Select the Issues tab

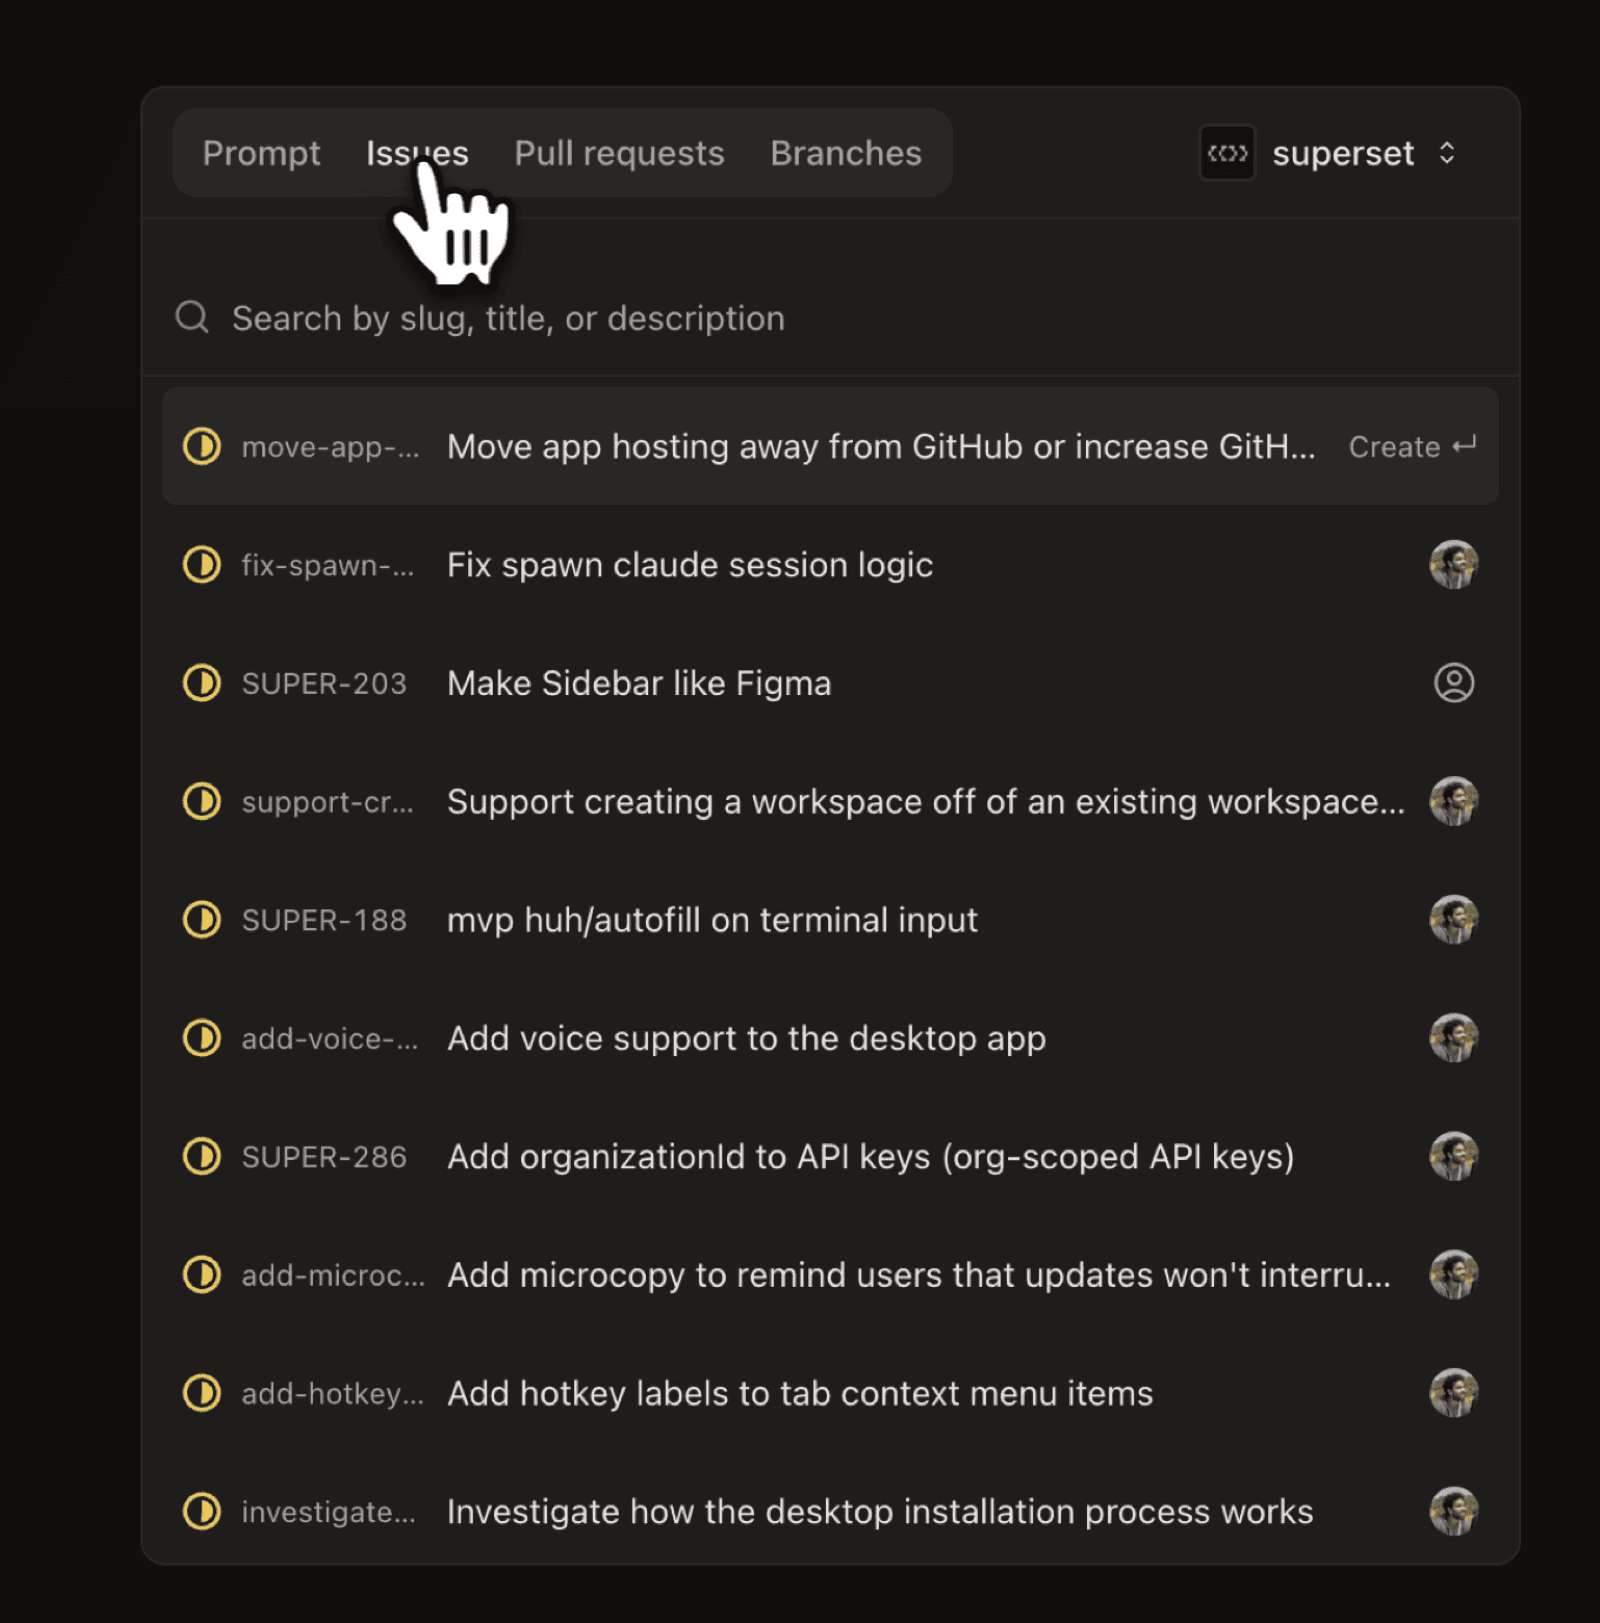(416, 153)
